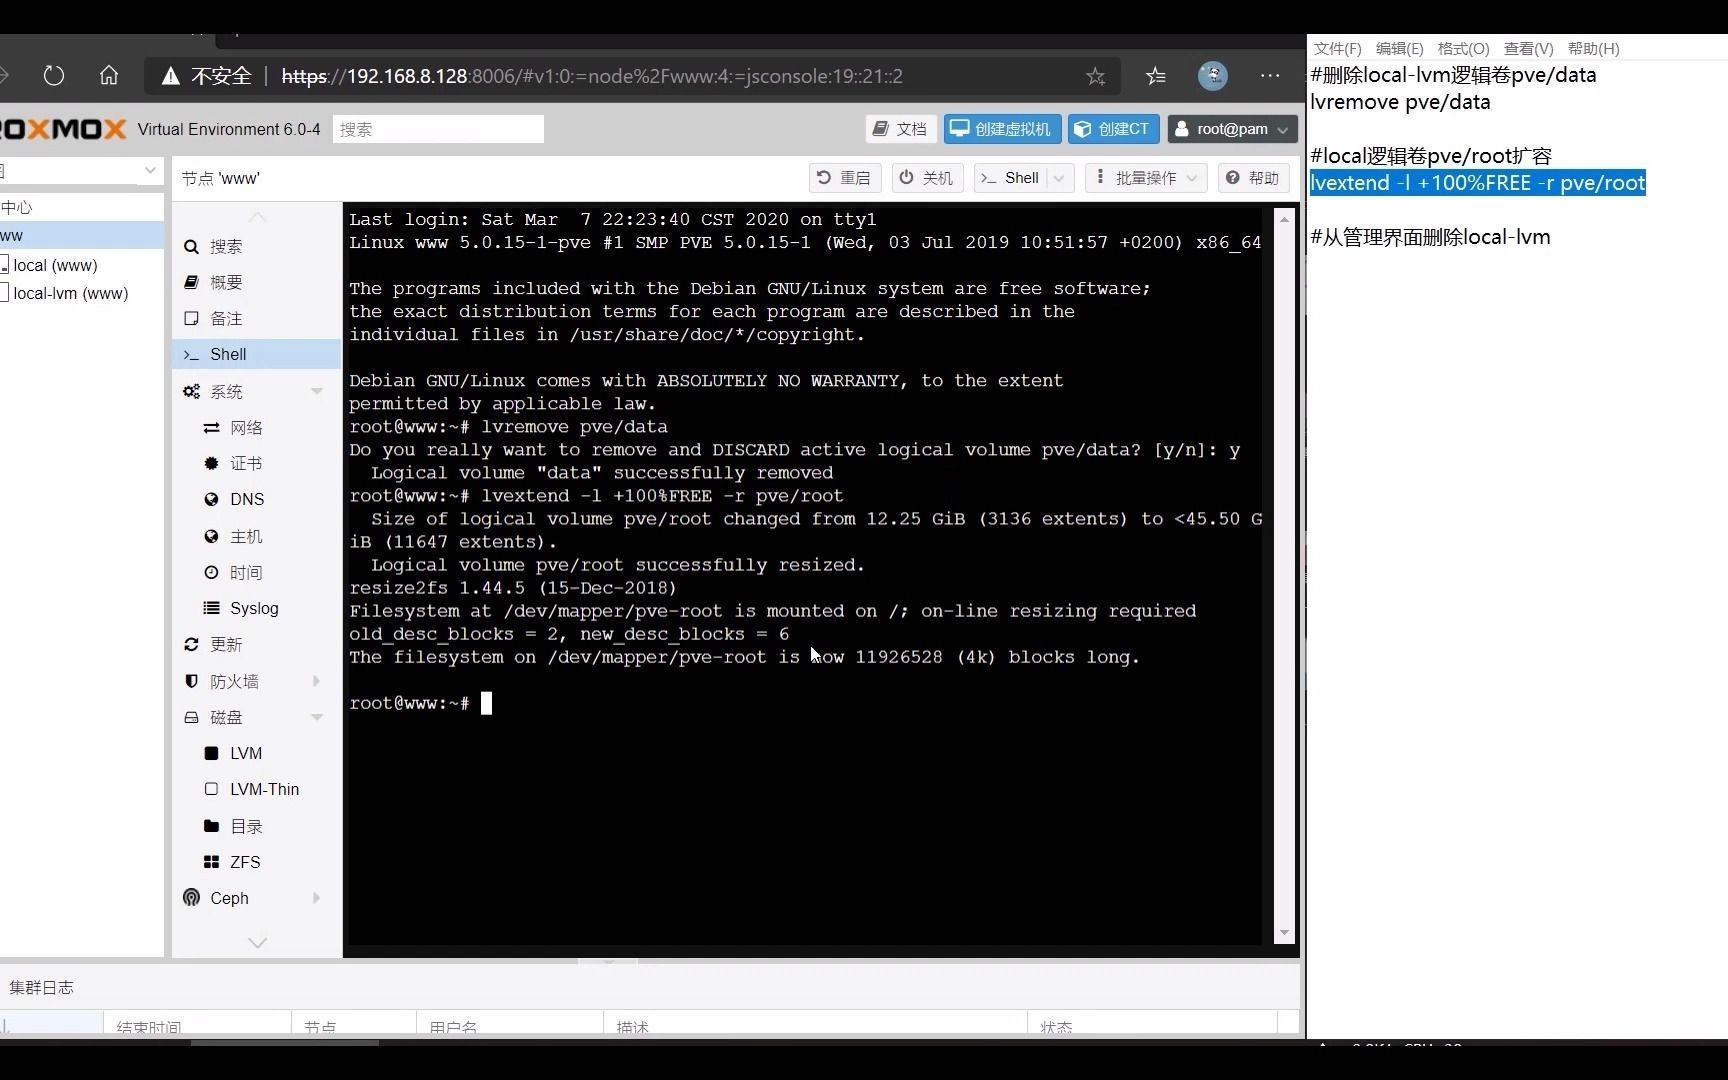
Task: Open 查看(V) menu in Notepad
Action: pos(1528,48)
